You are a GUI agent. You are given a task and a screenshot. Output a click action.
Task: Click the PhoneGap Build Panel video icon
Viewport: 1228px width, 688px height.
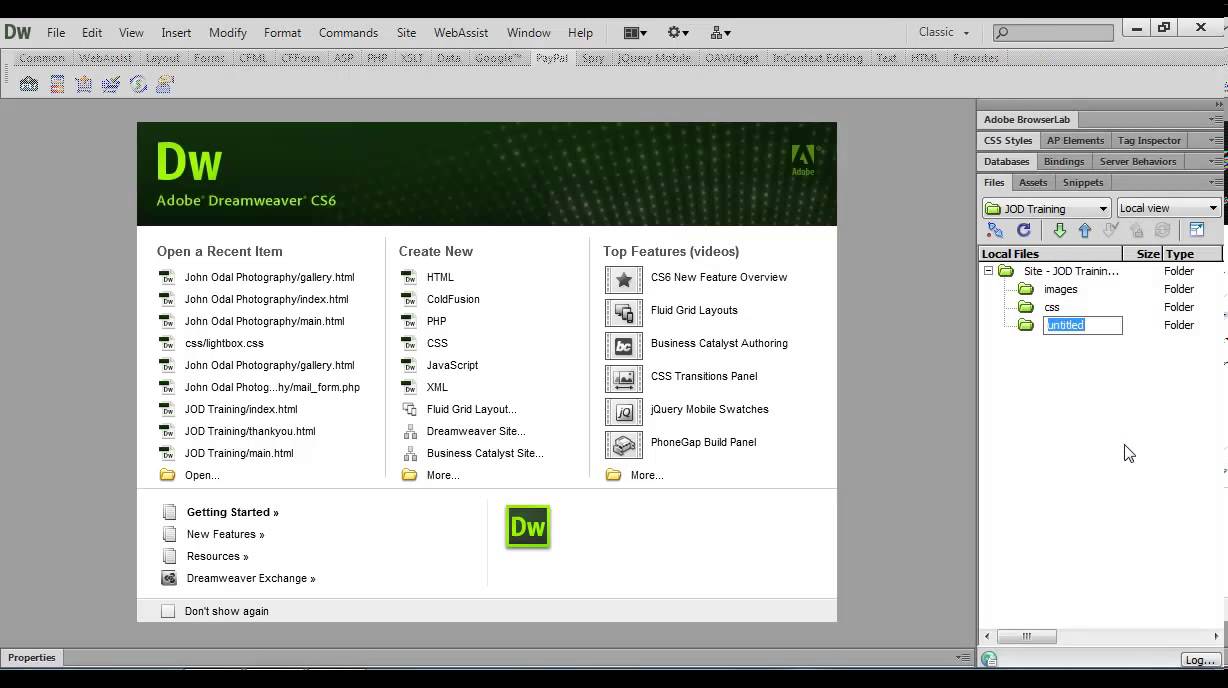(x=624, y=445)
